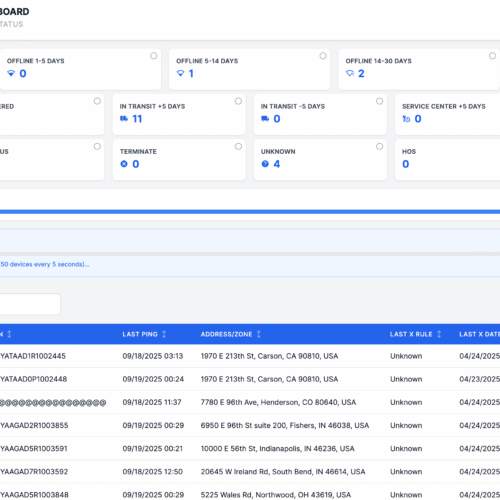The width and height of the screenshot is (500, 500).
Task: Click the truck icon in In Transit +5 Days card
Action: (124, 119)
